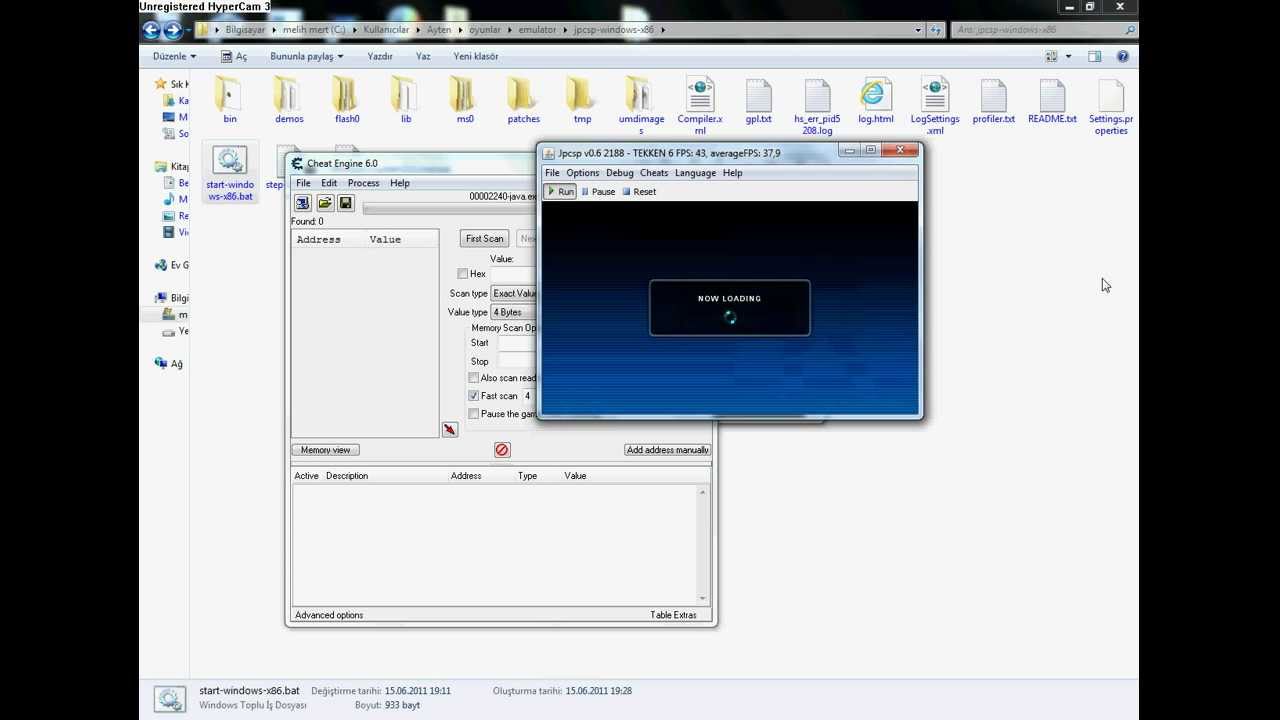
Task: Open Jpcsp Debug menu
Action: click(620, 173)
